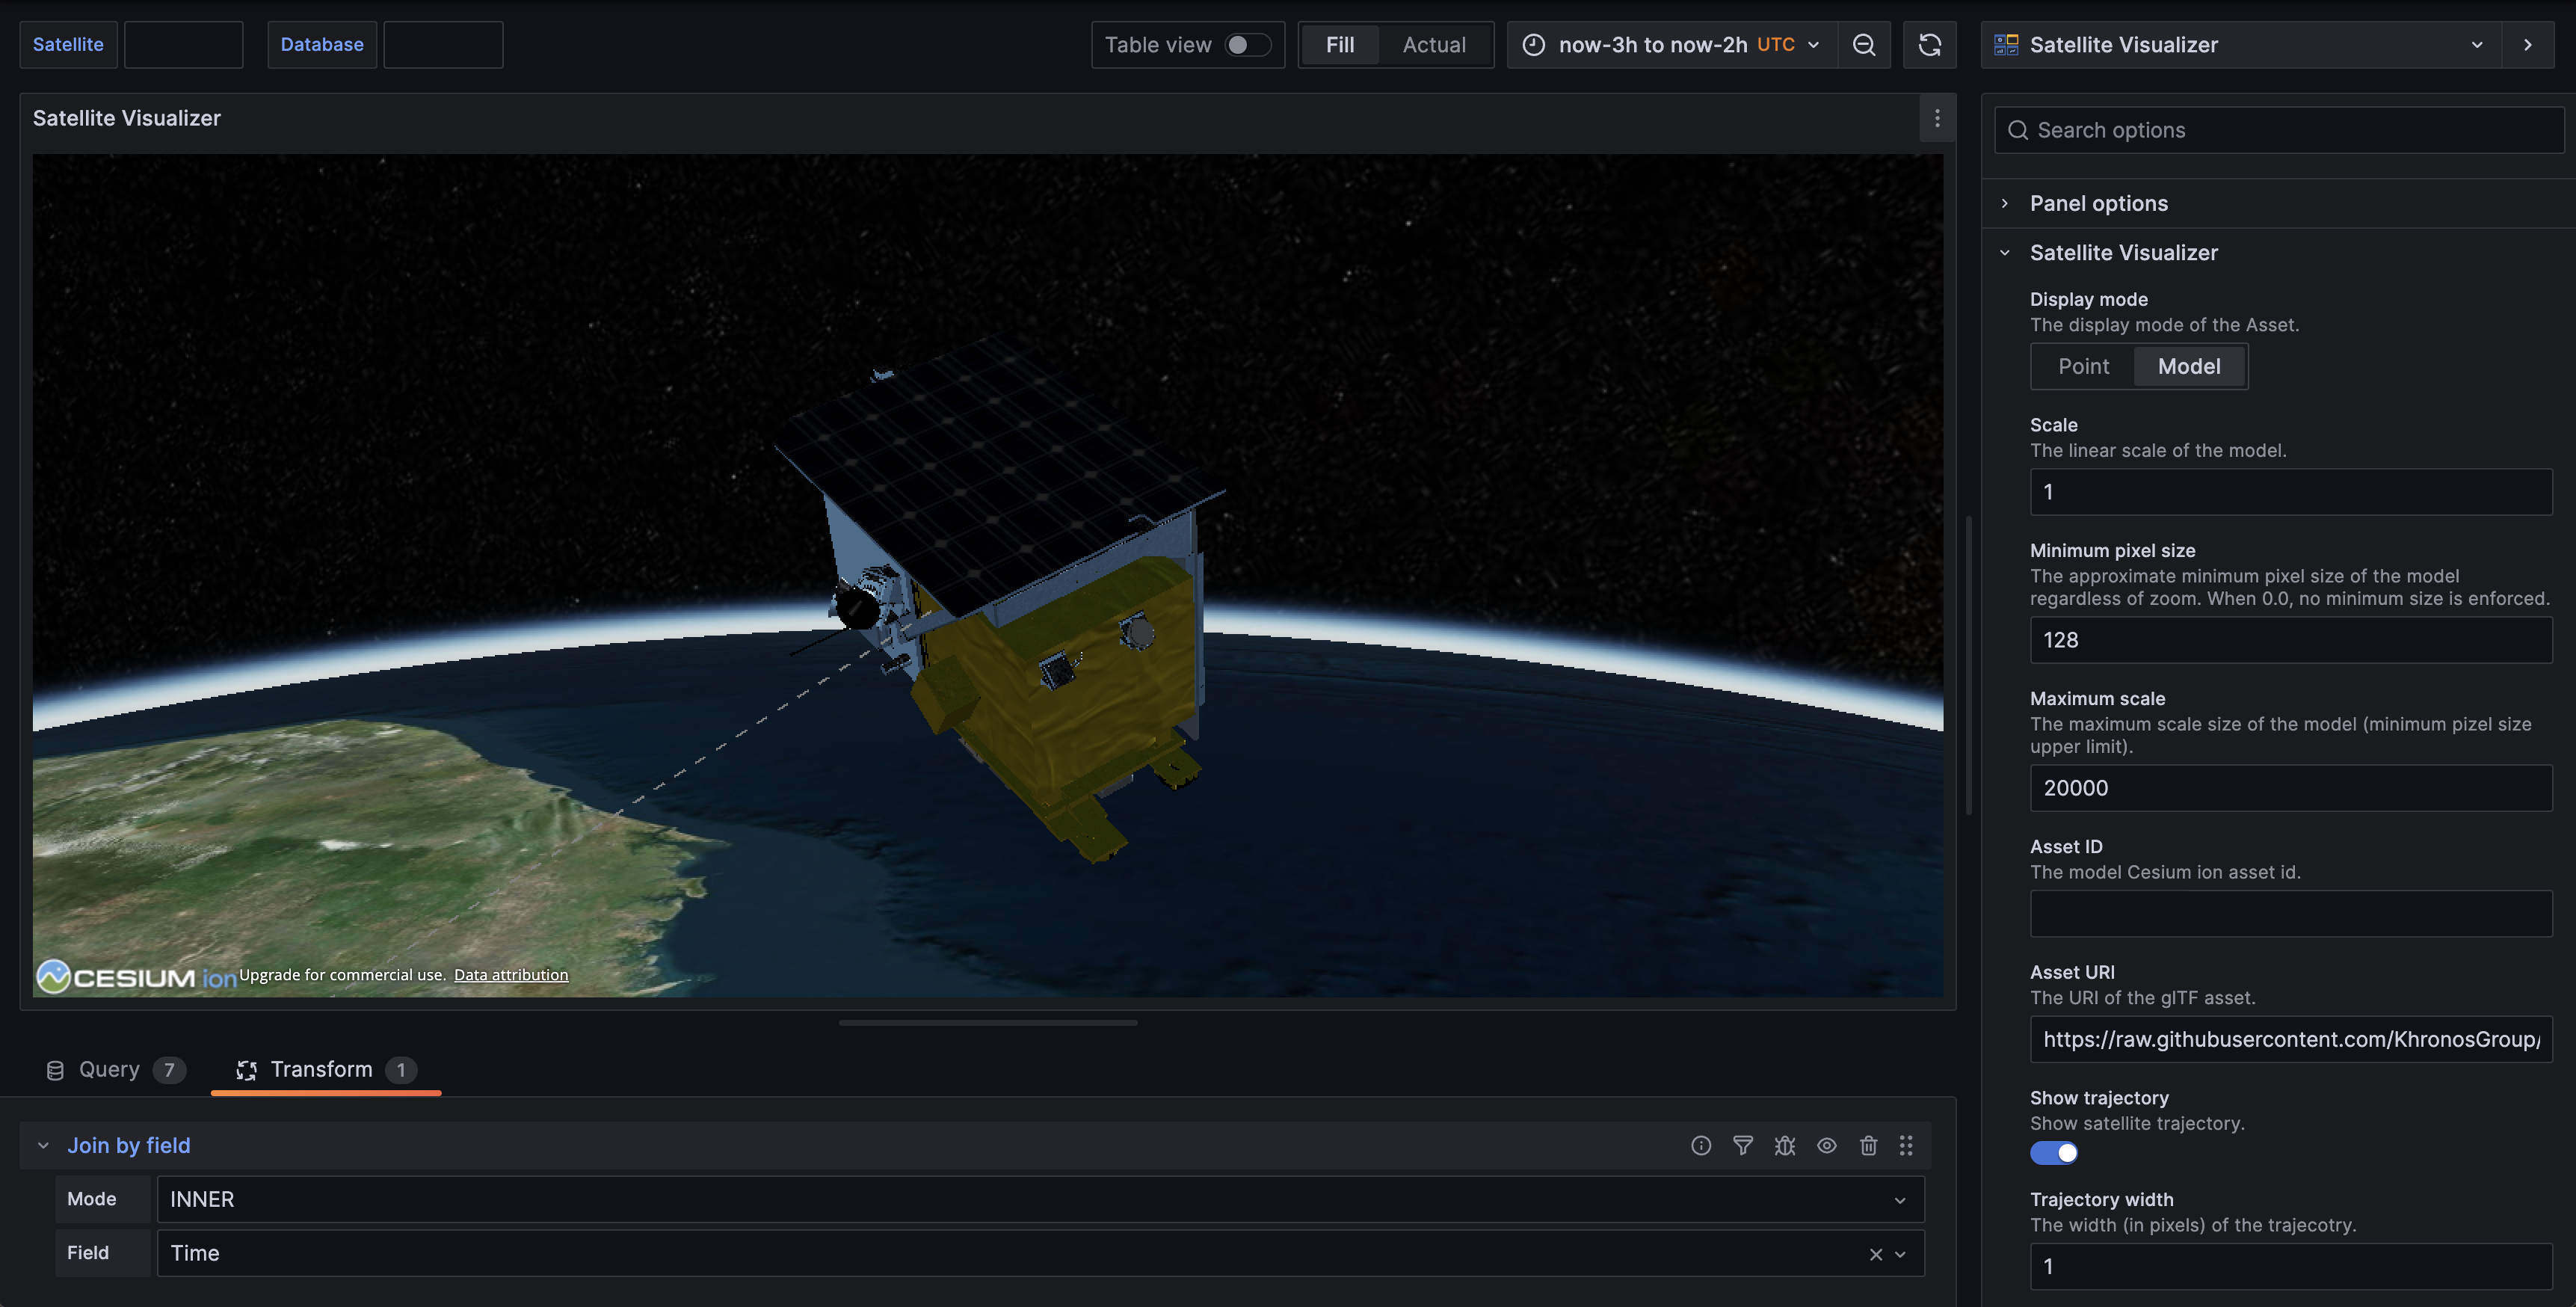Click the refresh dashboard icon
This screenshot has height=1307, width=2576.
point(1929,45)
